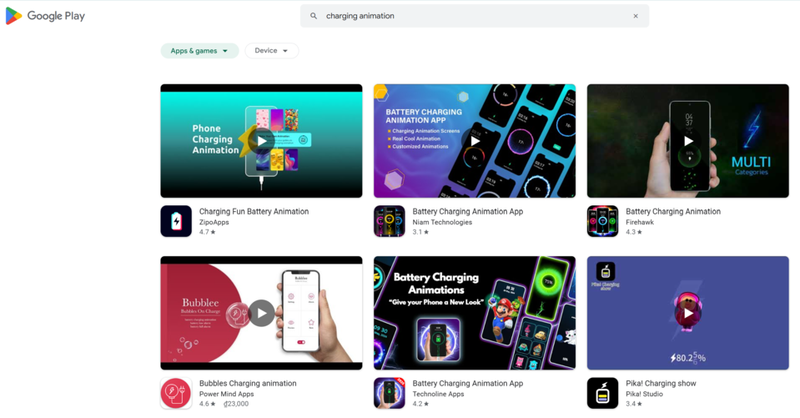The height and width of the screenshot is (418, 800).
Task: Open the Battery Charging Animations banner image
Action: point(474,313)
